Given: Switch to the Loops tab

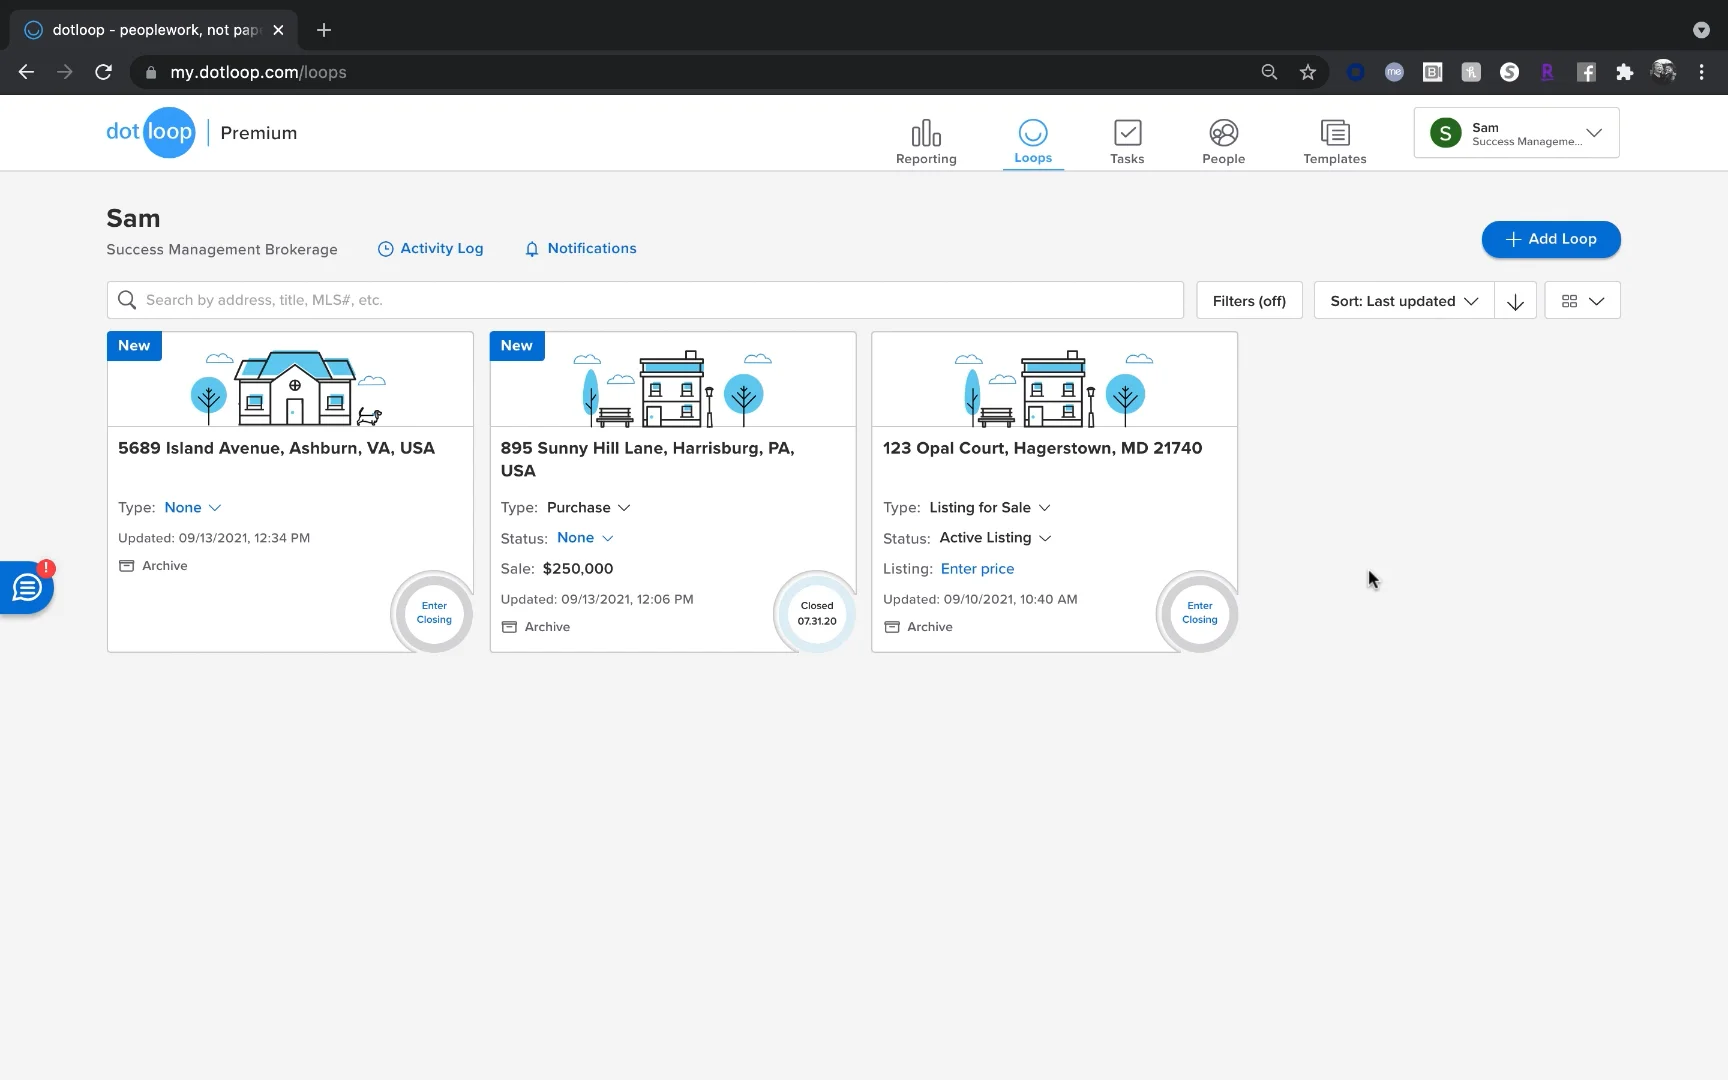Looking at the screenshot, I should (1033, 141).
